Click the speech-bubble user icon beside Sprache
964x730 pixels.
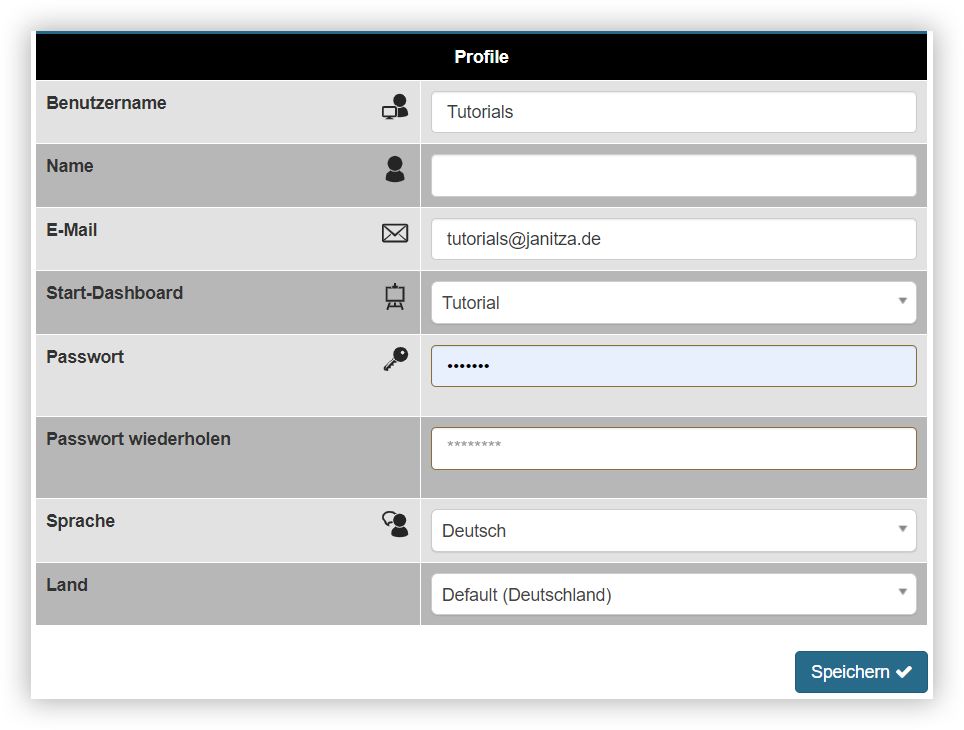[394, 524]
